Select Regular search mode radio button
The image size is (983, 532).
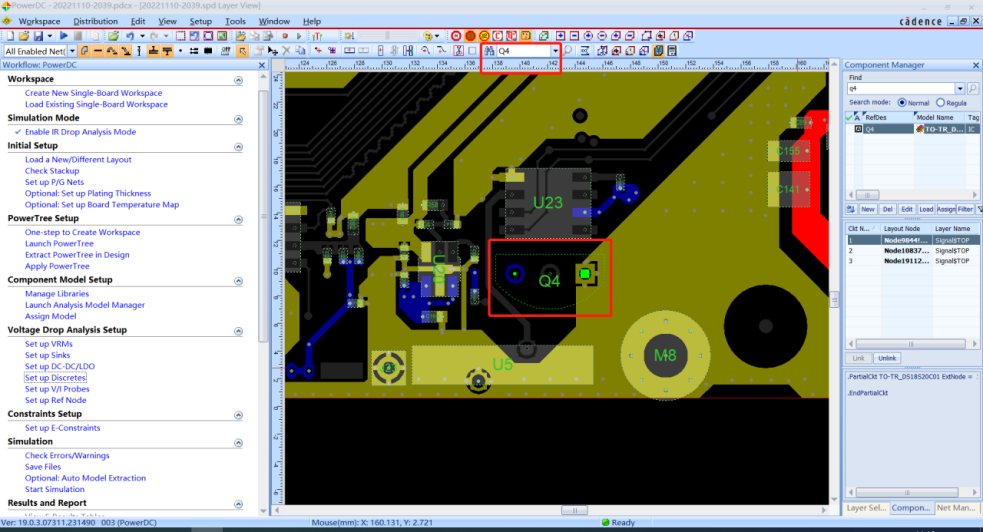(x=940, y=103)
